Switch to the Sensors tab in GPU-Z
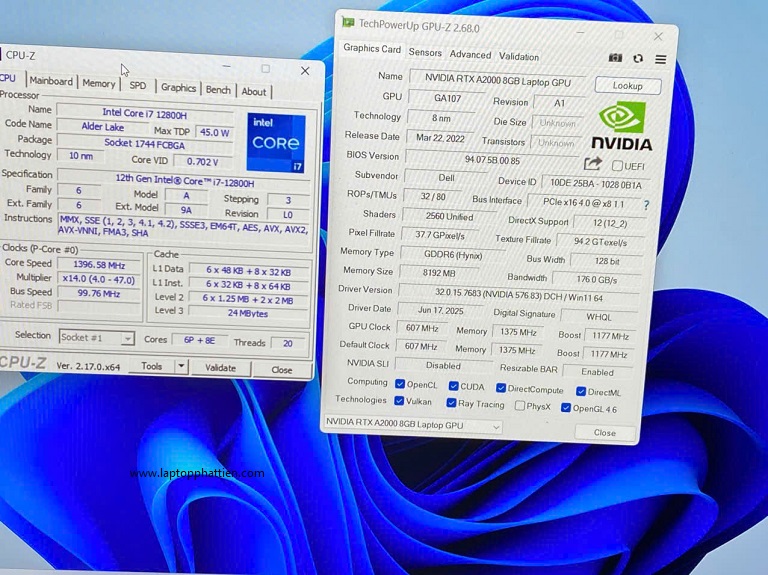Screen dimensions: 768x575 [x=425, y=53]
